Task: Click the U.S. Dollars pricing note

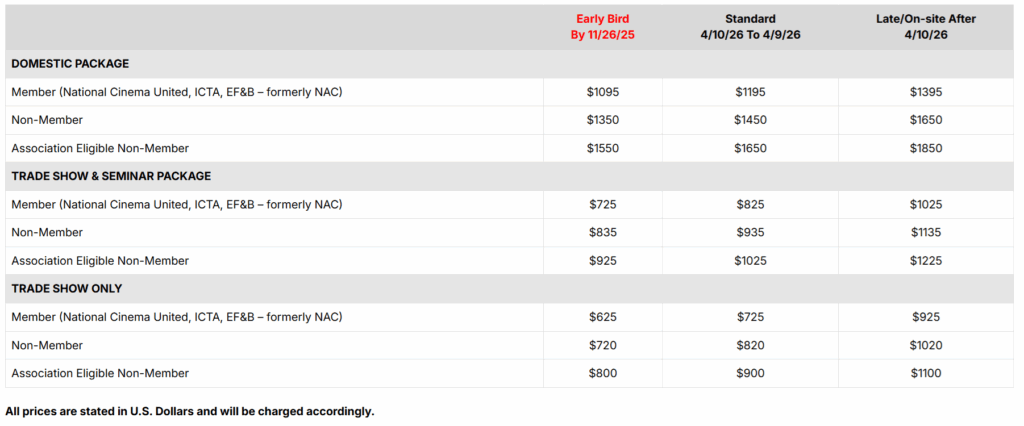Action: [190, 411]
